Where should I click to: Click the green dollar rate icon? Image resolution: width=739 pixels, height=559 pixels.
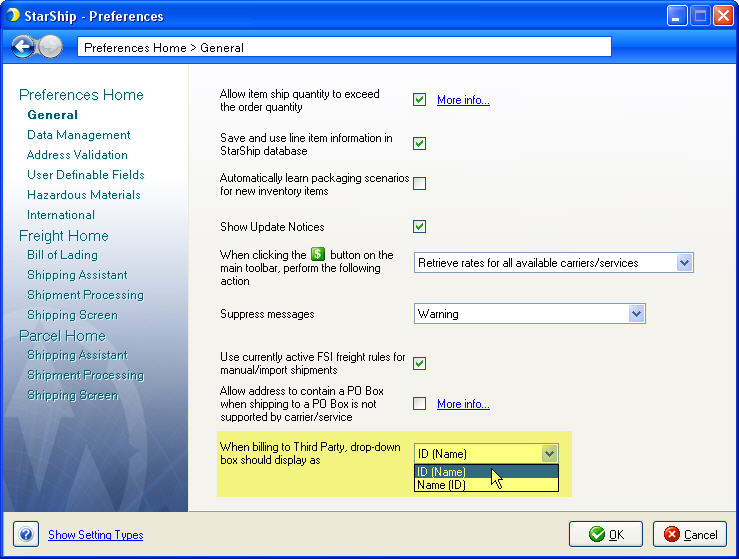tap(318, 254)
